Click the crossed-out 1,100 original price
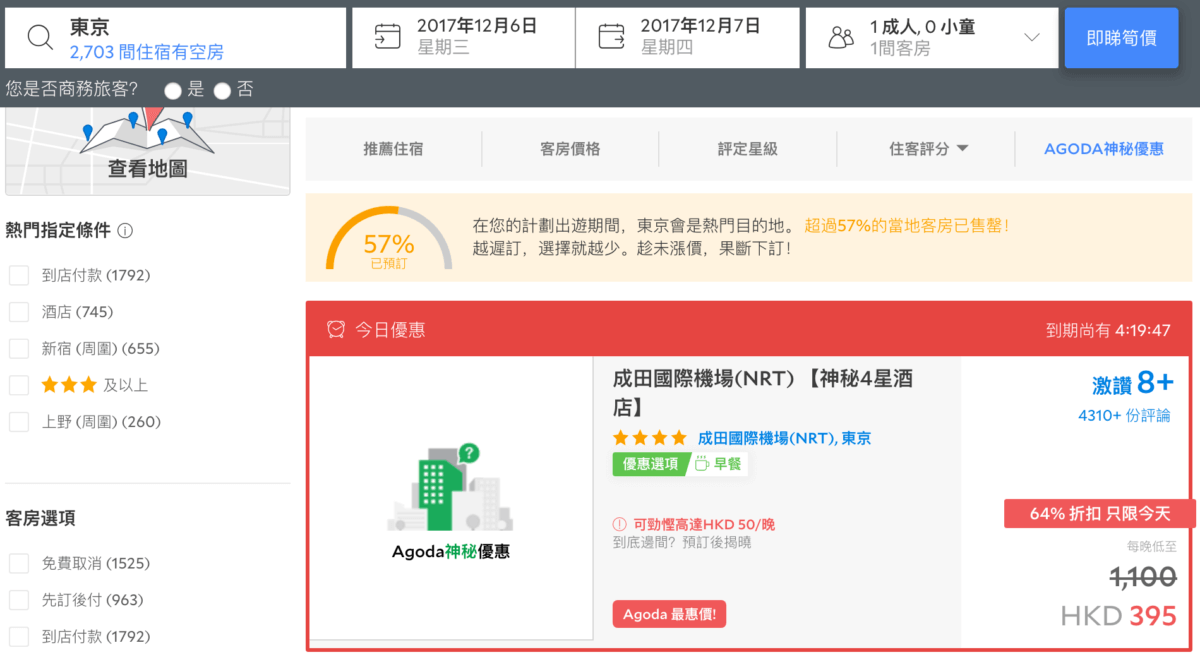Image resolution: width=1200 pixels, height=662 pixels. click(1144, 576)
